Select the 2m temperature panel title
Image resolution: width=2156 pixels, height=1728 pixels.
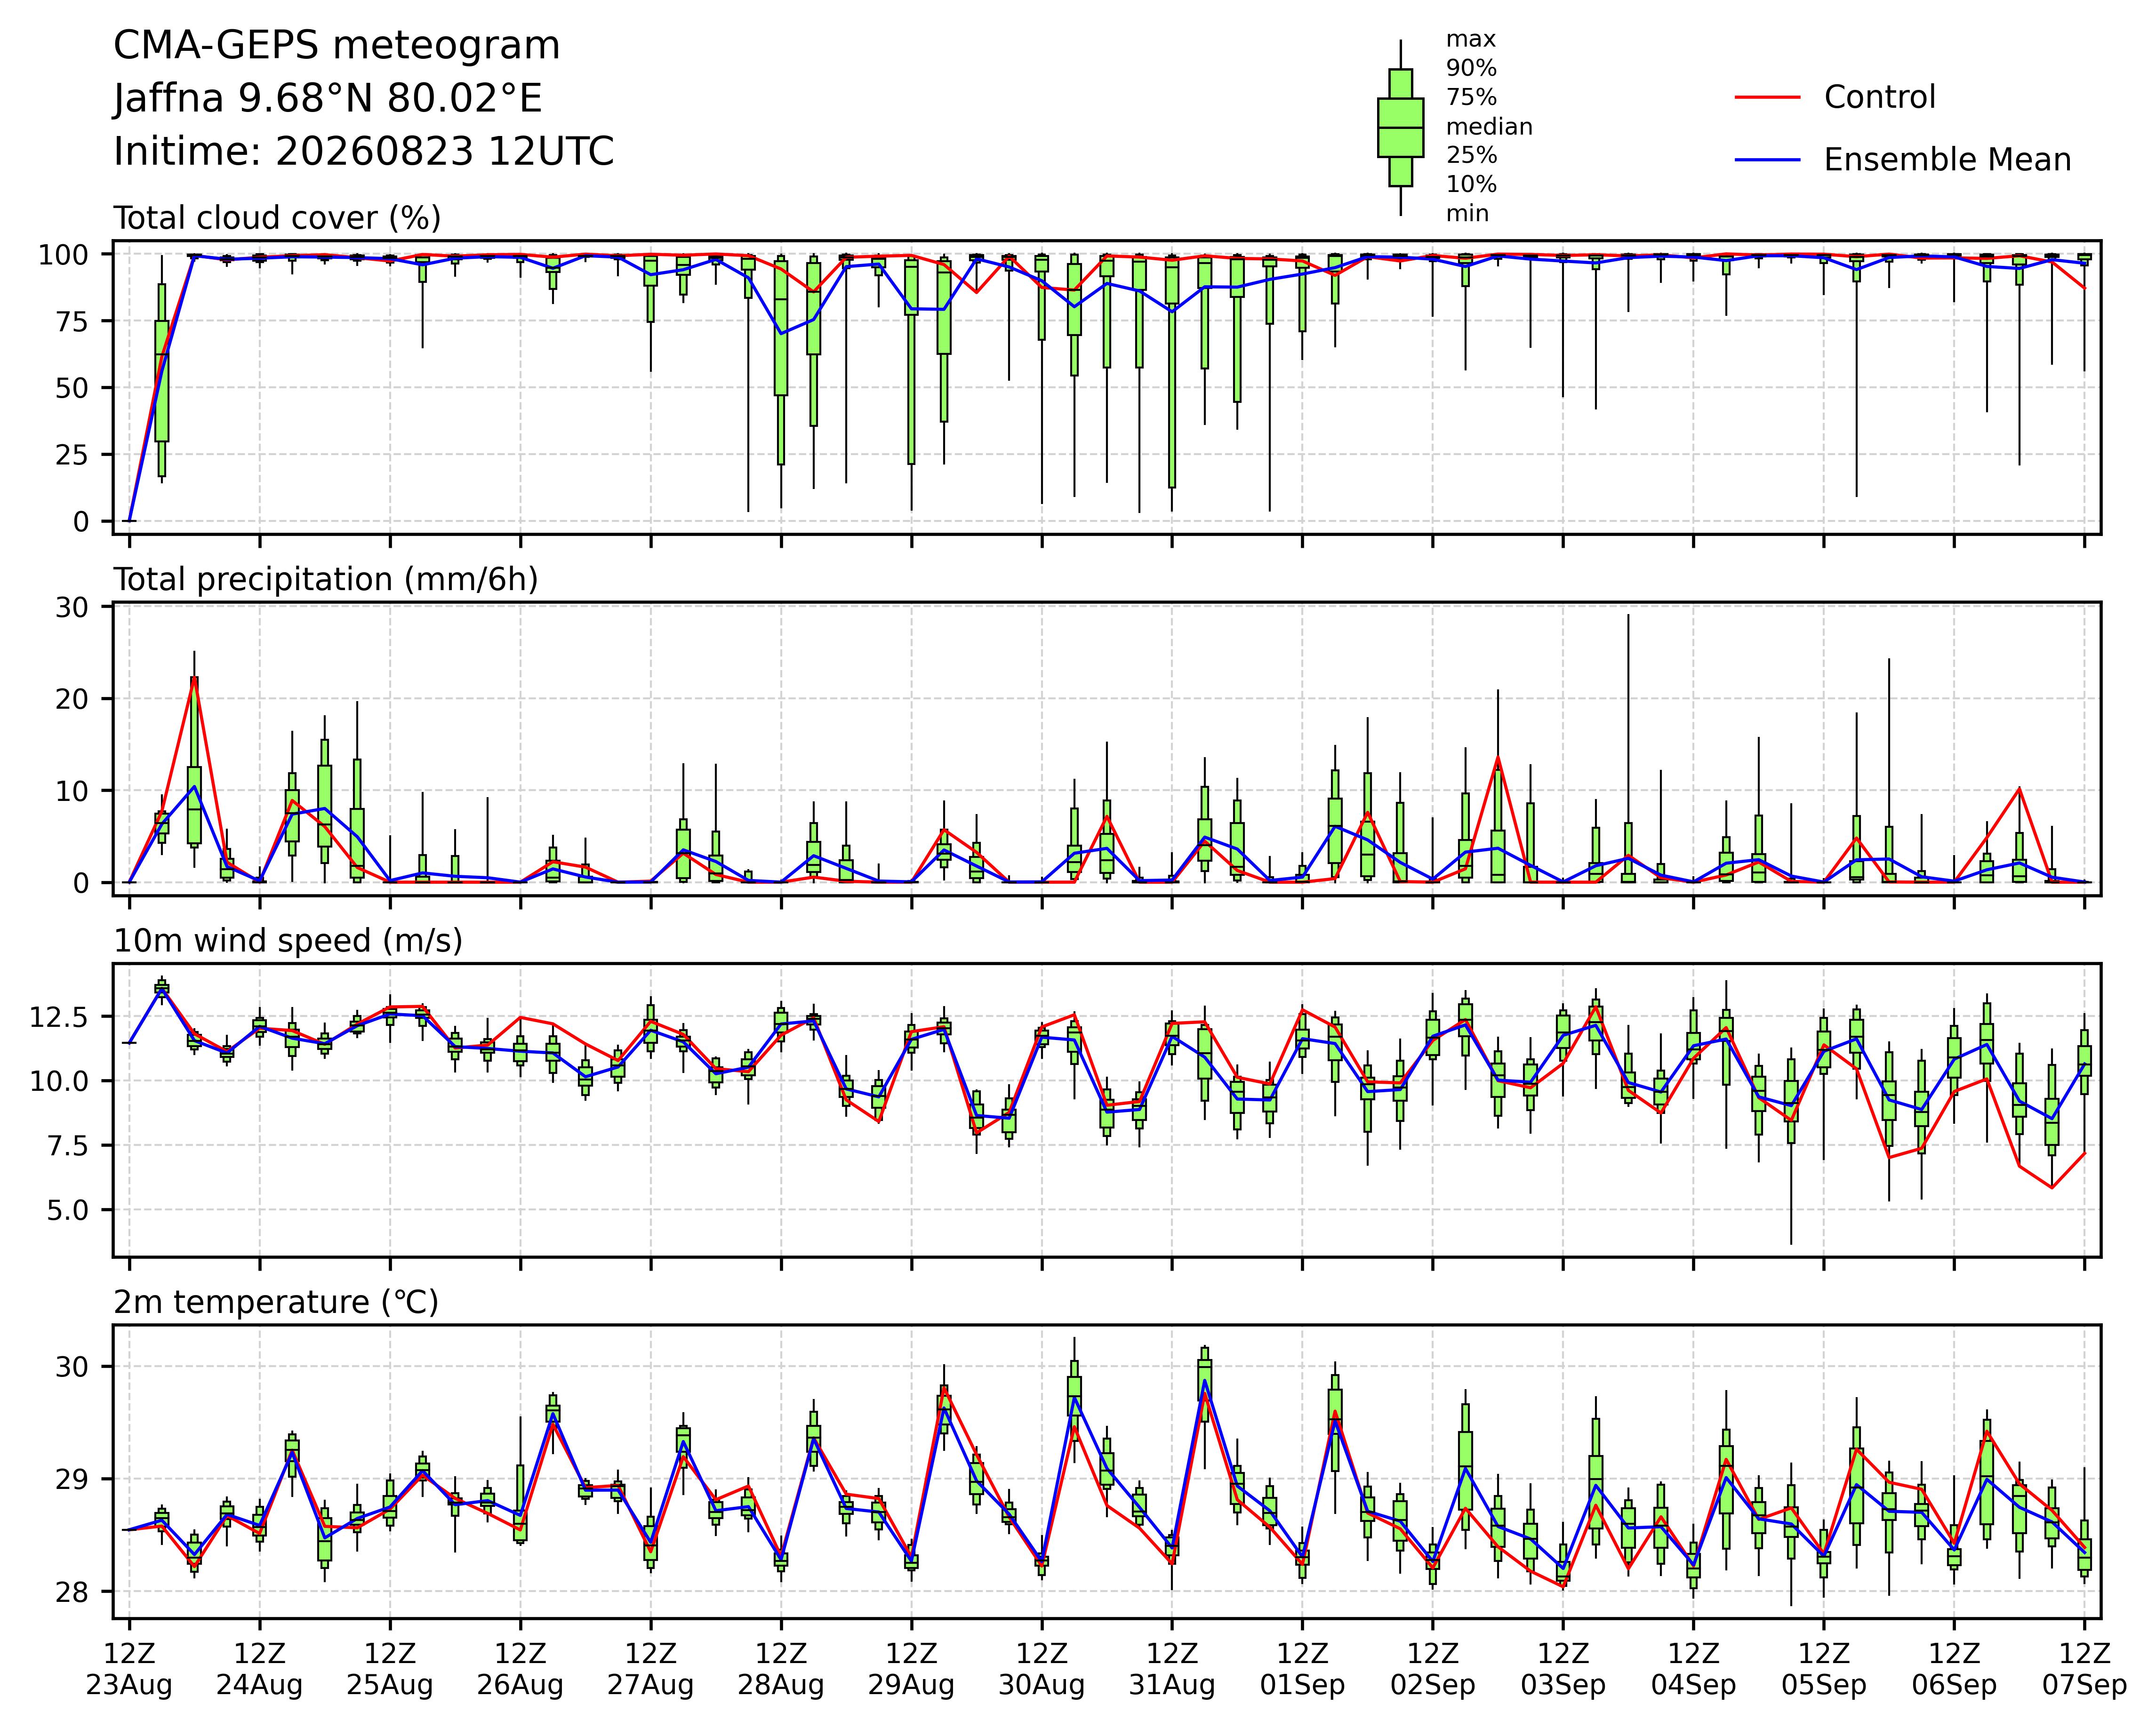click(276, 1302)
